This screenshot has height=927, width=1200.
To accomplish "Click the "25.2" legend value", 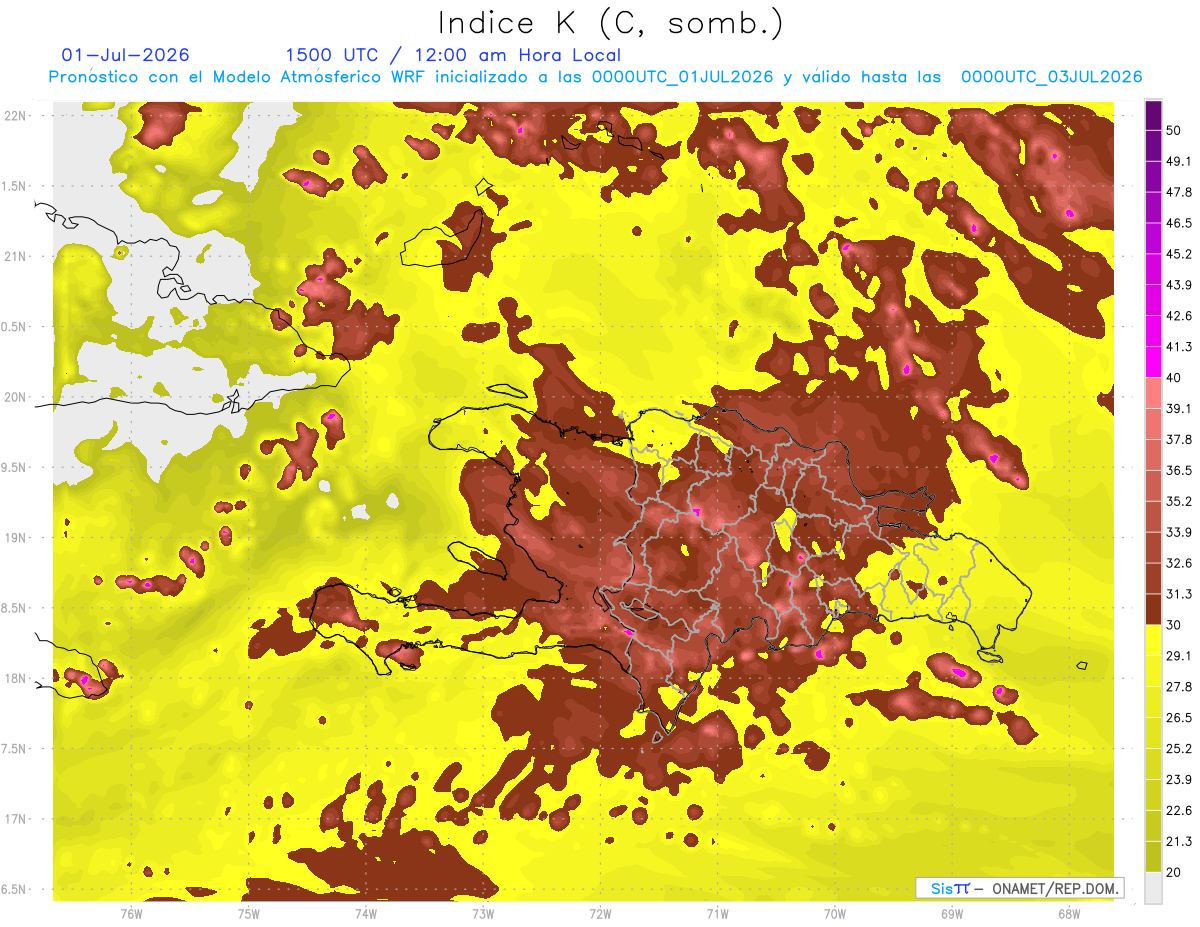I will pyautogui.click(x=1178, y=749).
